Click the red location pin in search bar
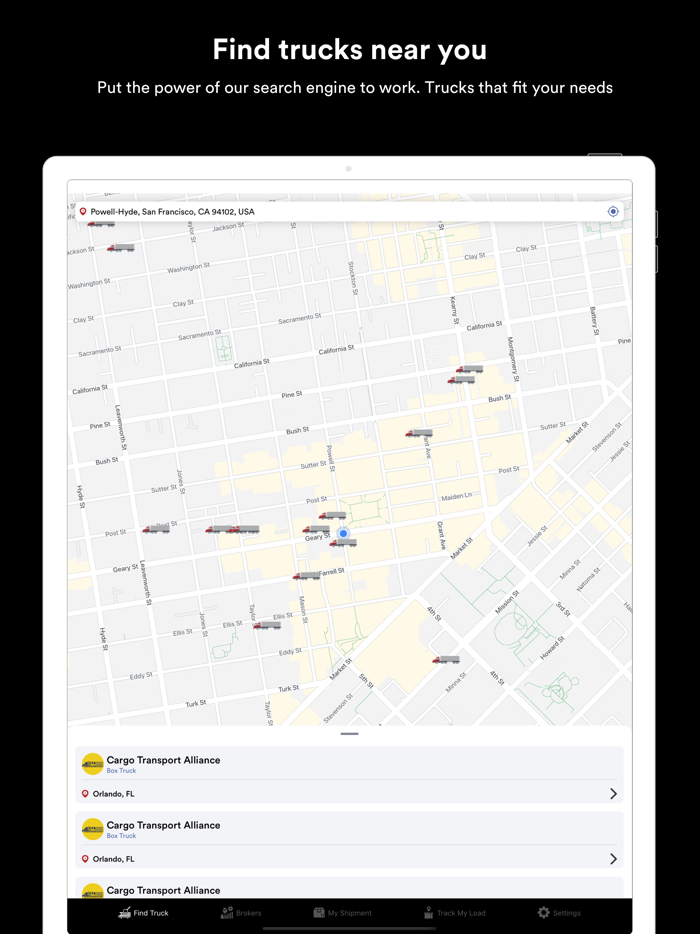 click(83, 211)
